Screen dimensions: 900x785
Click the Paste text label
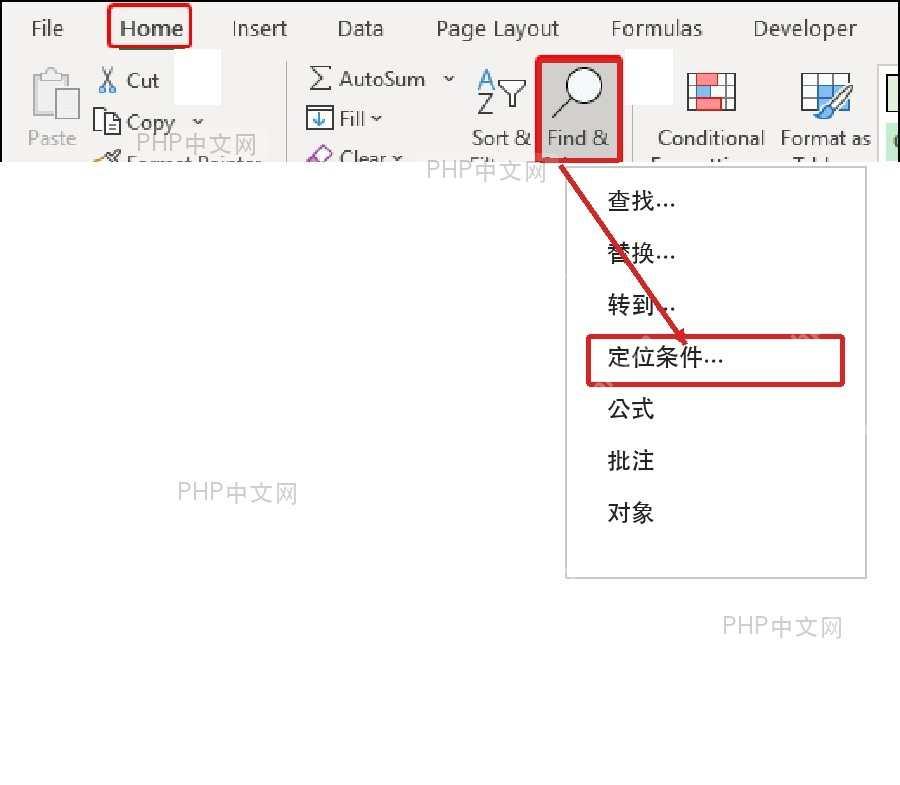pyautogui.click(x=52, y=138)
